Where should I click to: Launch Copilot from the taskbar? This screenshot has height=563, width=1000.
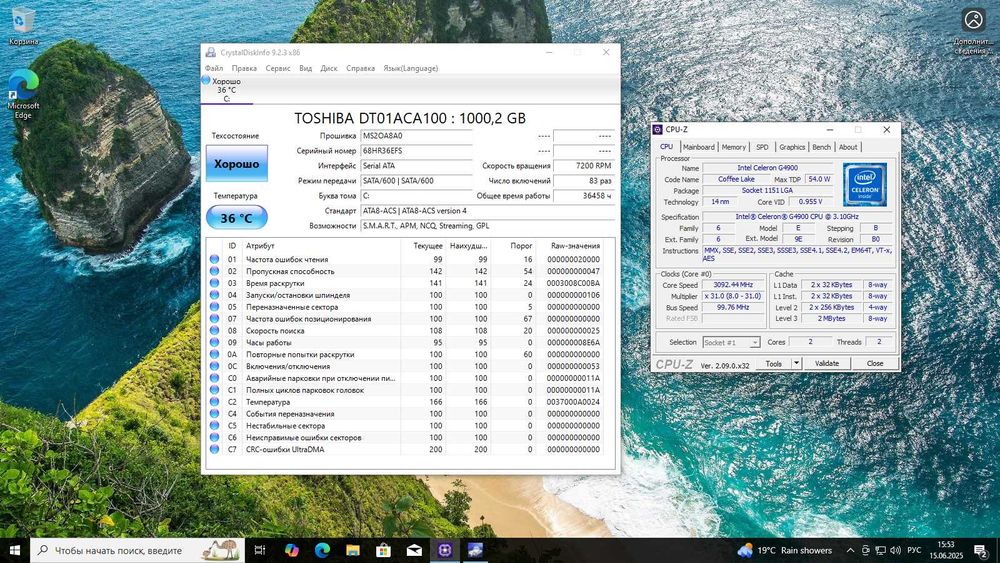click(291, 550)
